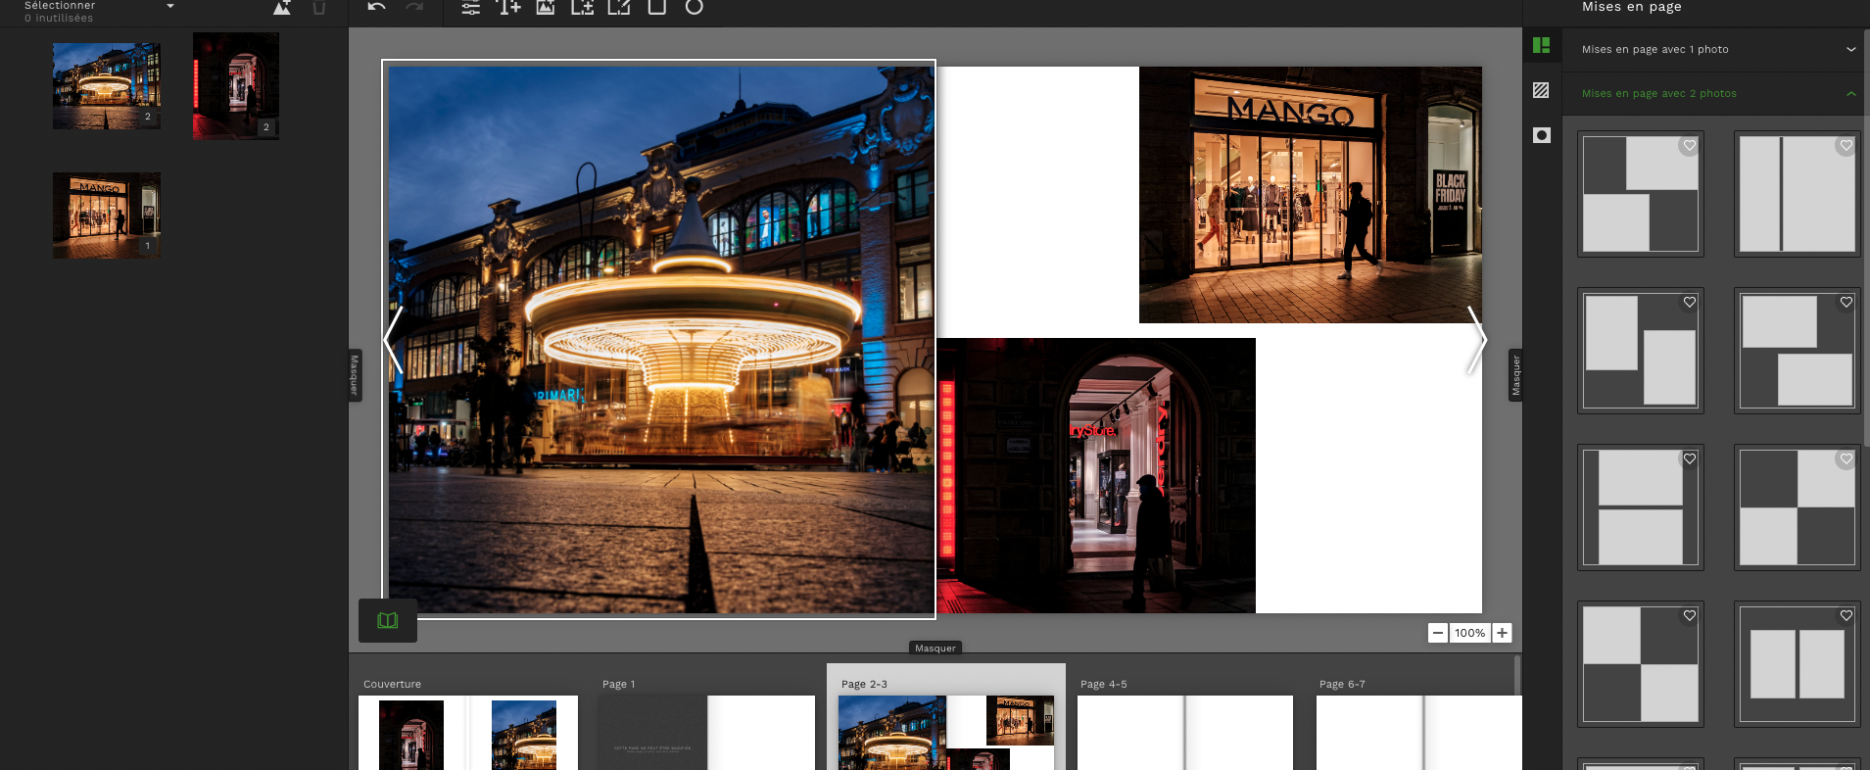Apply the two stacked landscape photos layout
Viewport: 1870px width, 770px height.
click(x=1640, y=507)
